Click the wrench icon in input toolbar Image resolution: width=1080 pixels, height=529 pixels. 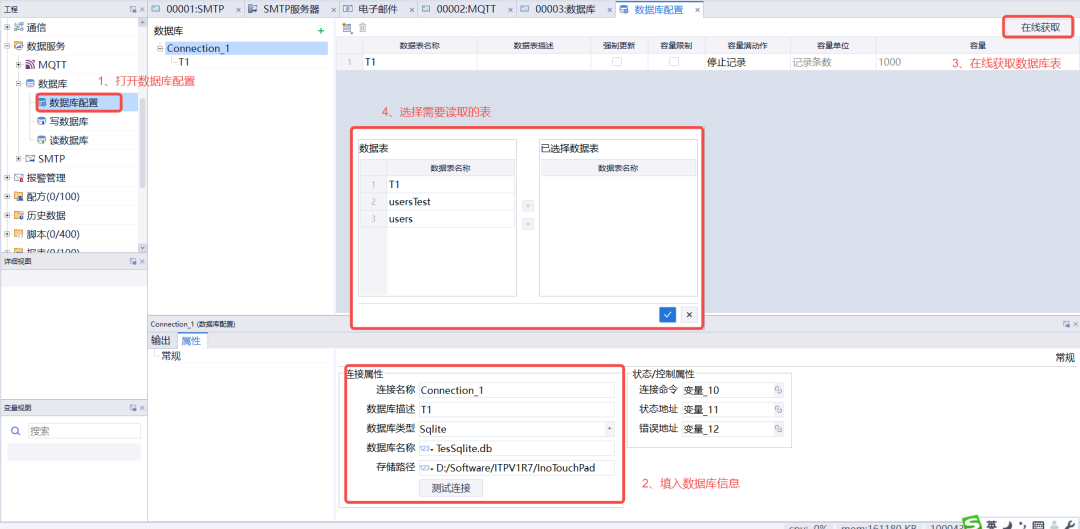pyautogui.click(x=1070, y=526)
